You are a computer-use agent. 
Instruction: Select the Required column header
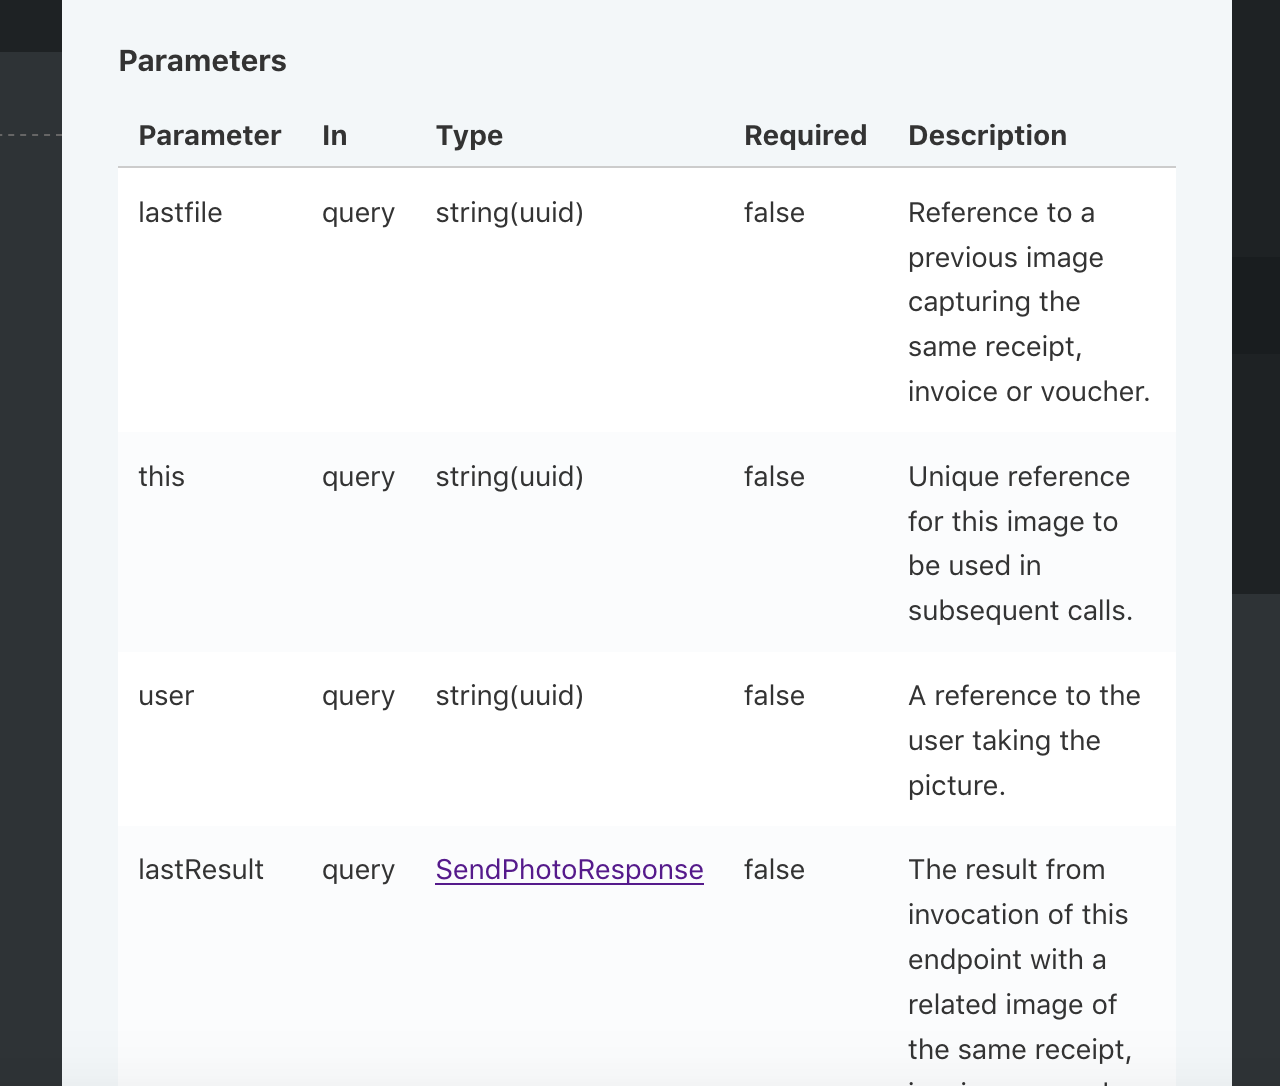coord(805,135)
